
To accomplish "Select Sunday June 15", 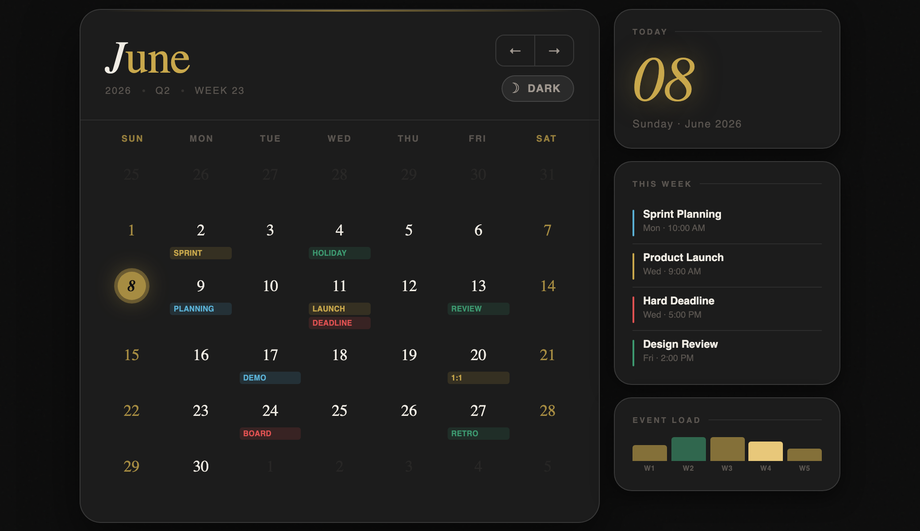I will [131, 356].
